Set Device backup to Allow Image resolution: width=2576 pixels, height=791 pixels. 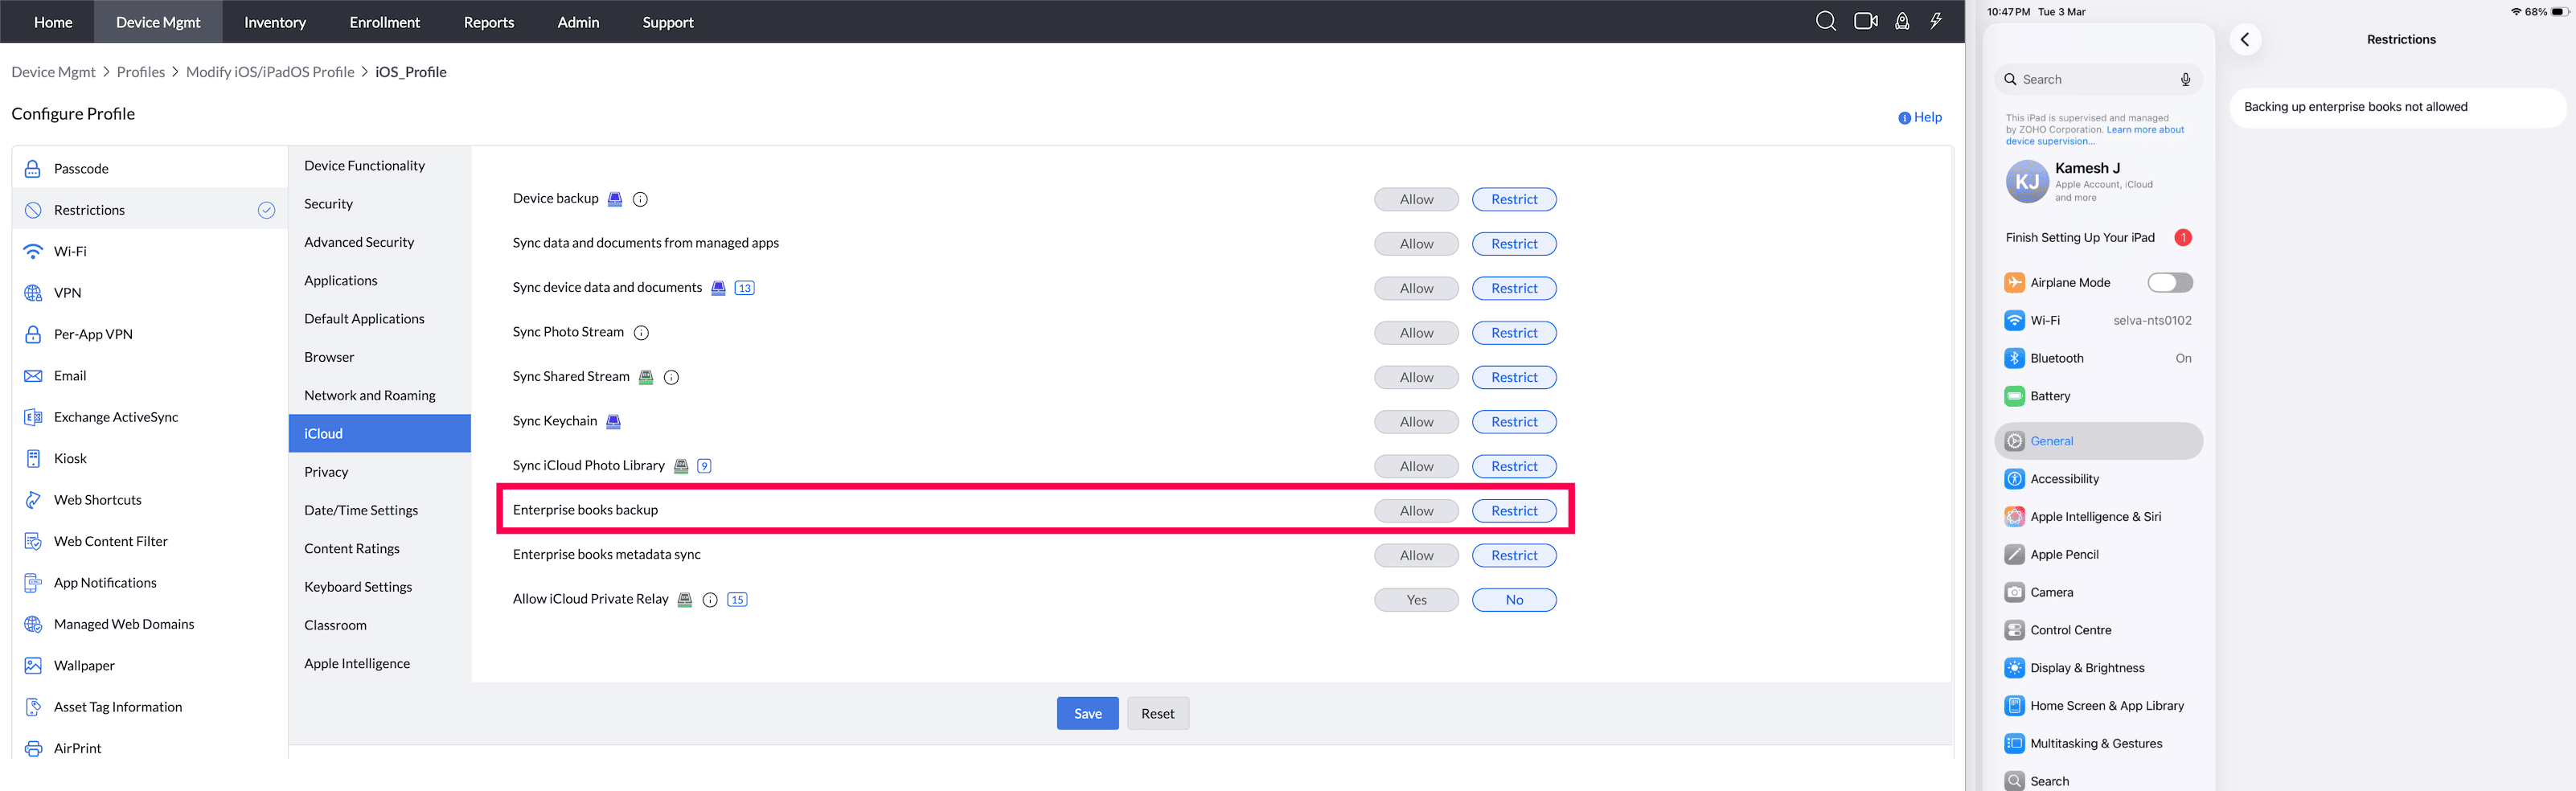pyautogui.click(x=1415, y=200)
